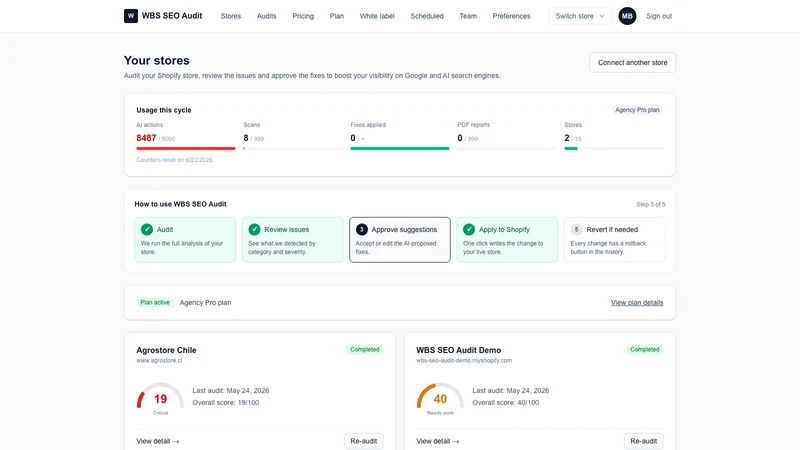Open Preferences from the top navigation
Image resolution: width=800 pixels, height=450 pixels.
(x=511, y=16)
